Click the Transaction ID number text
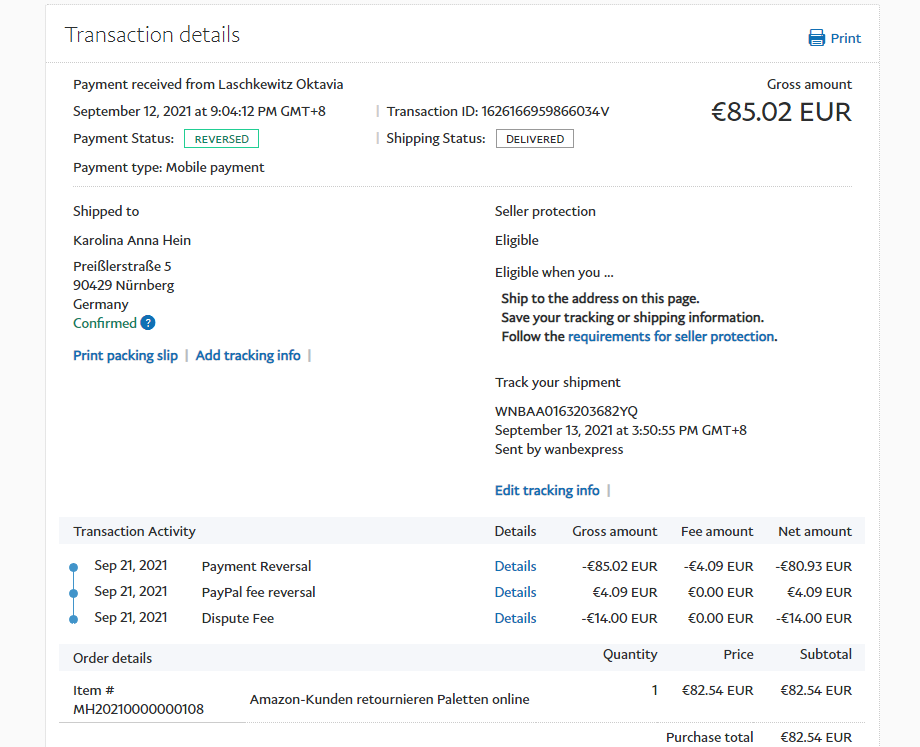The width and height of the screenshot is (920, 747). (x=545, y=111)
